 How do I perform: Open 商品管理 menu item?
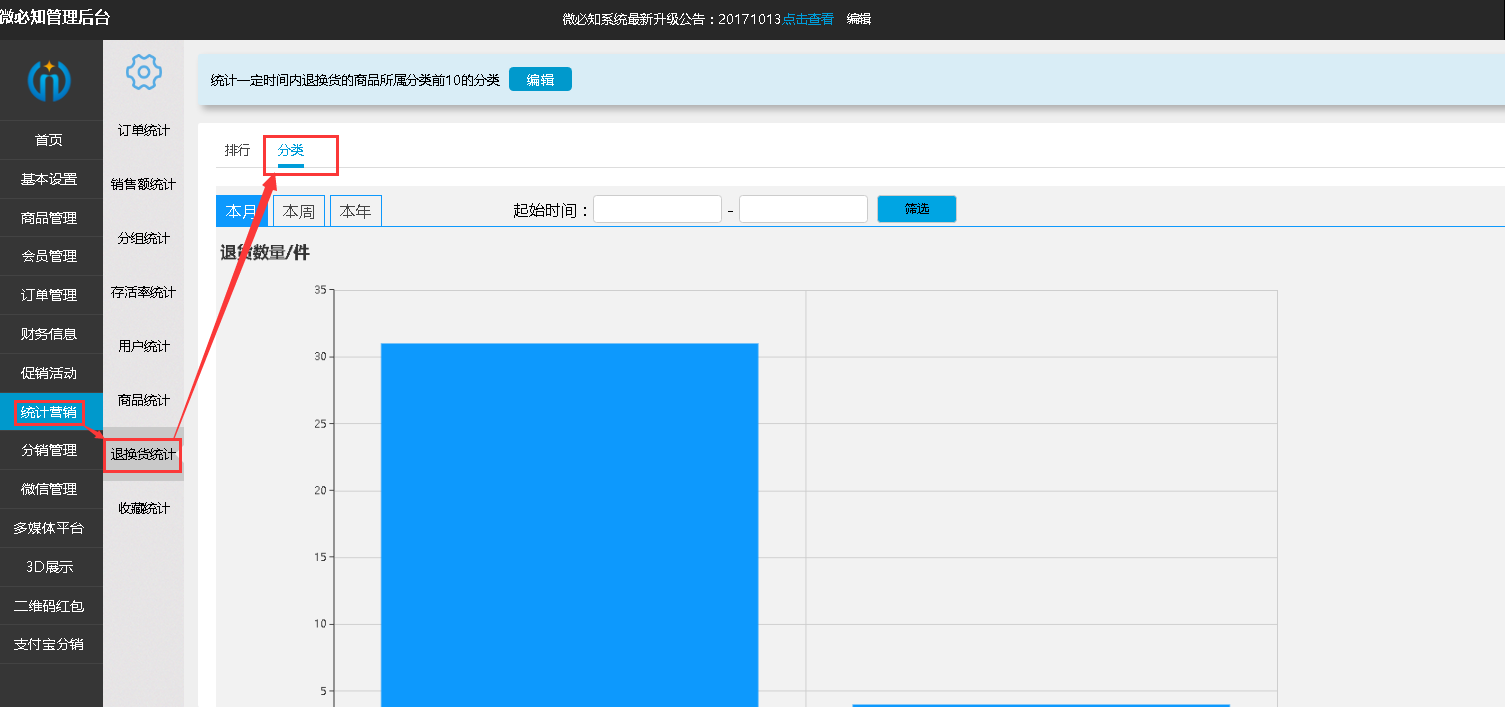(49, 218)
